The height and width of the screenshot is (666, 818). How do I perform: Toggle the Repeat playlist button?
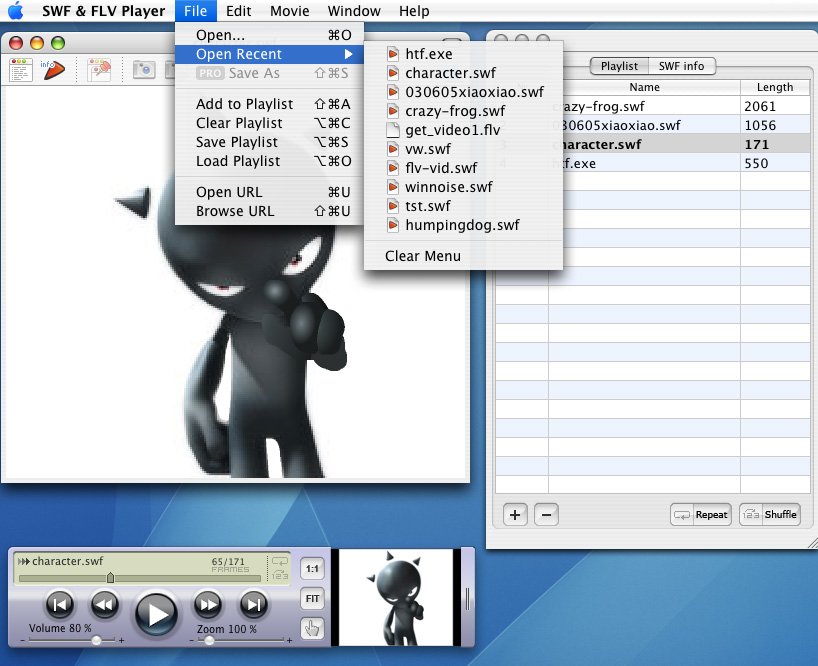click(701, 515)
